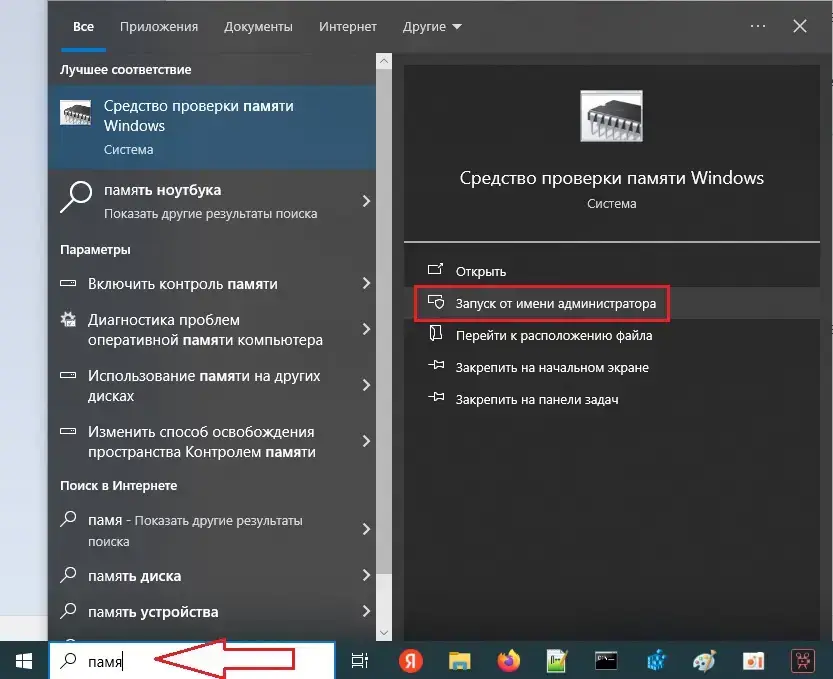
Task: Click the open-window icon next to "Открыть"
Action: [436, 269]
